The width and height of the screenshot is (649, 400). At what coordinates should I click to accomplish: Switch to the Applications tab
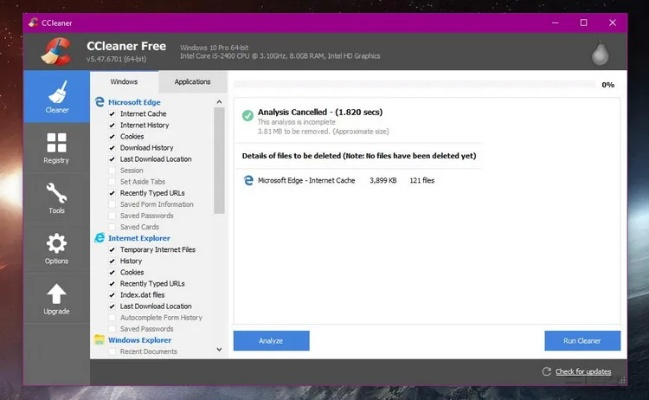click(192, 82)
